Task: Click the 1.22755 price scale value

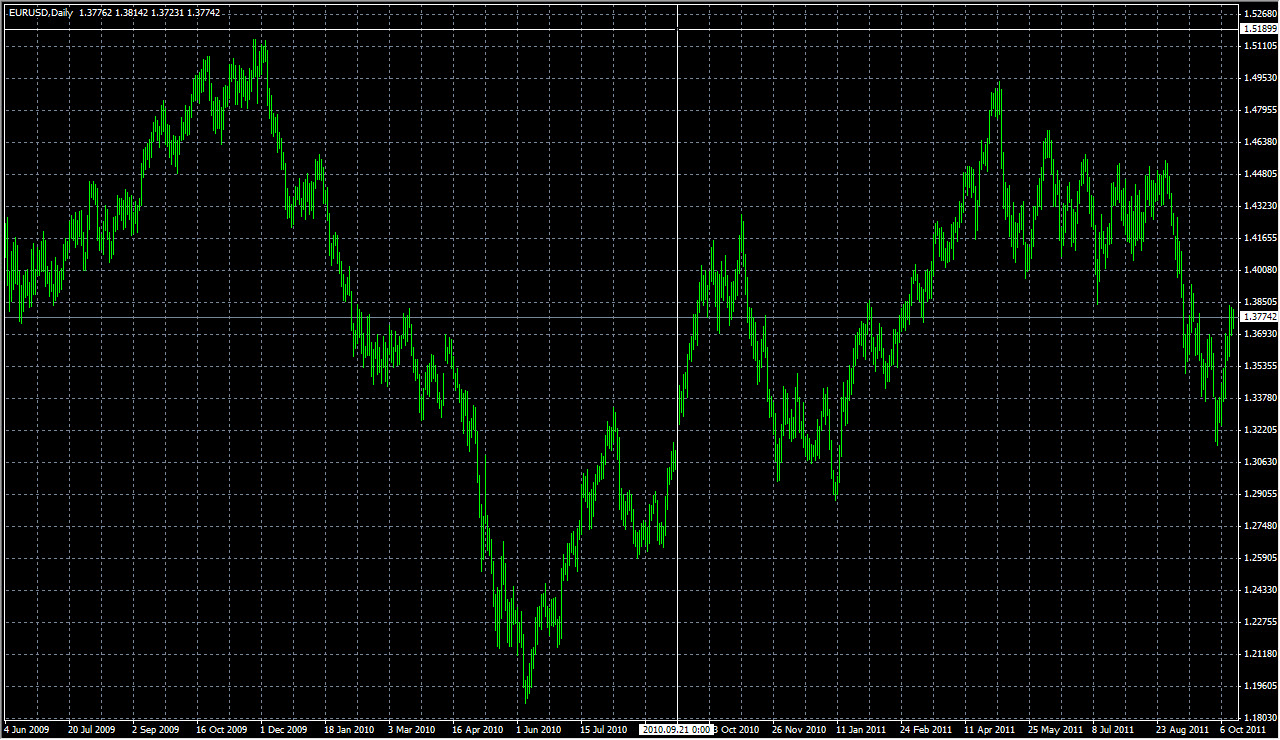Action: click(1261, 622)
